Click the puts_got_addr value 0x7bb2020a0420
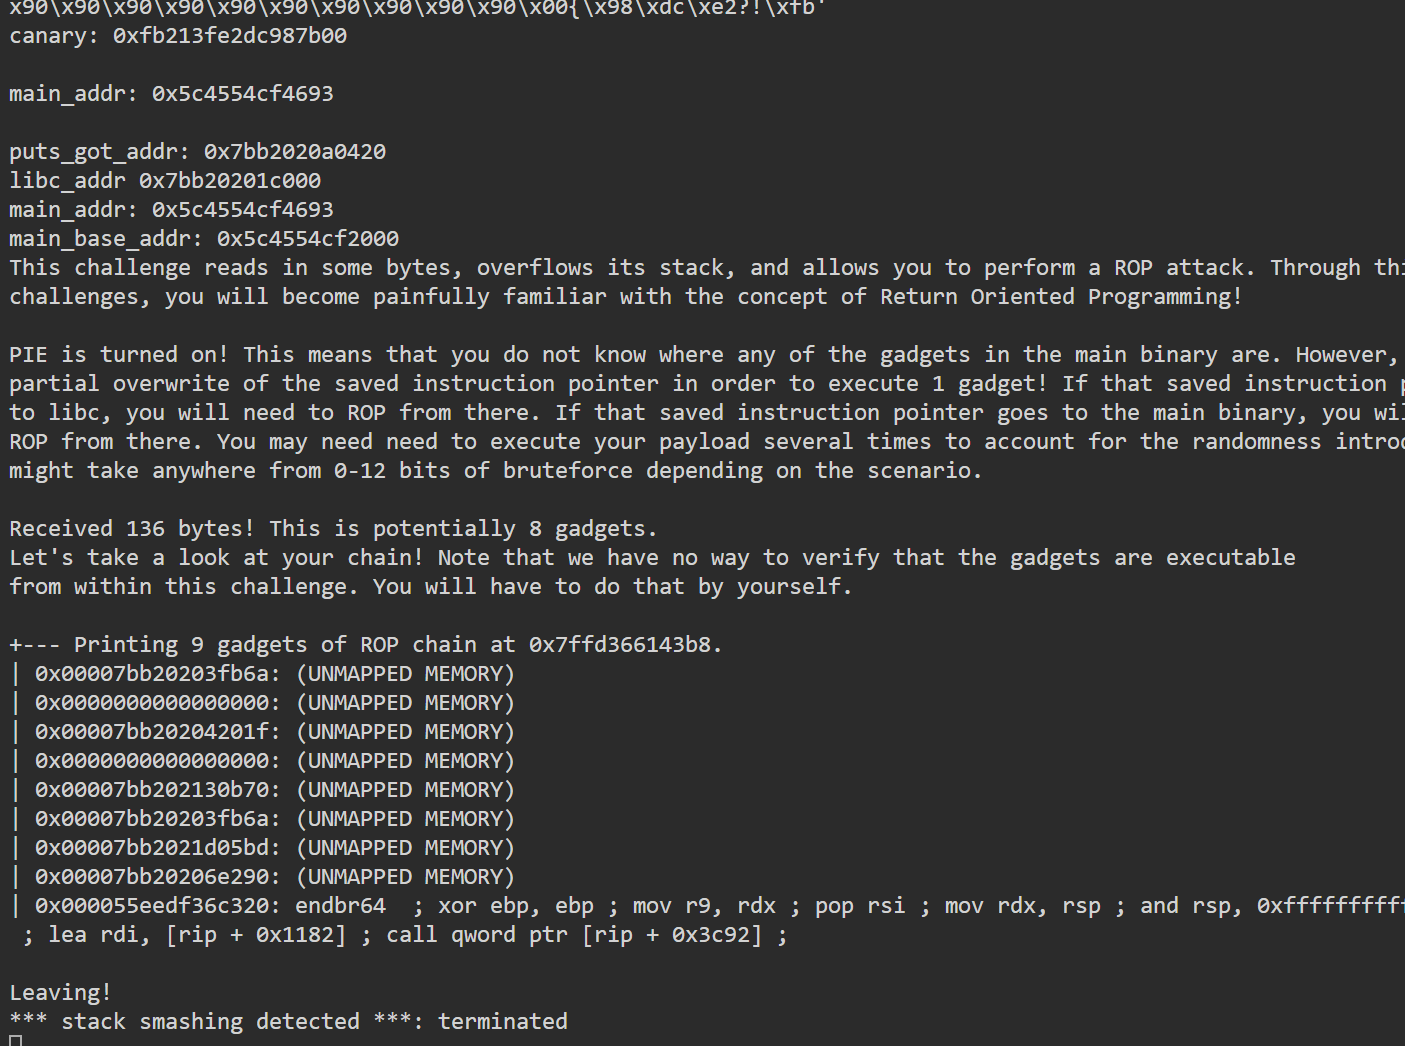The height and width of the screenshot is (1046, 1405). (x=295, y=152)
